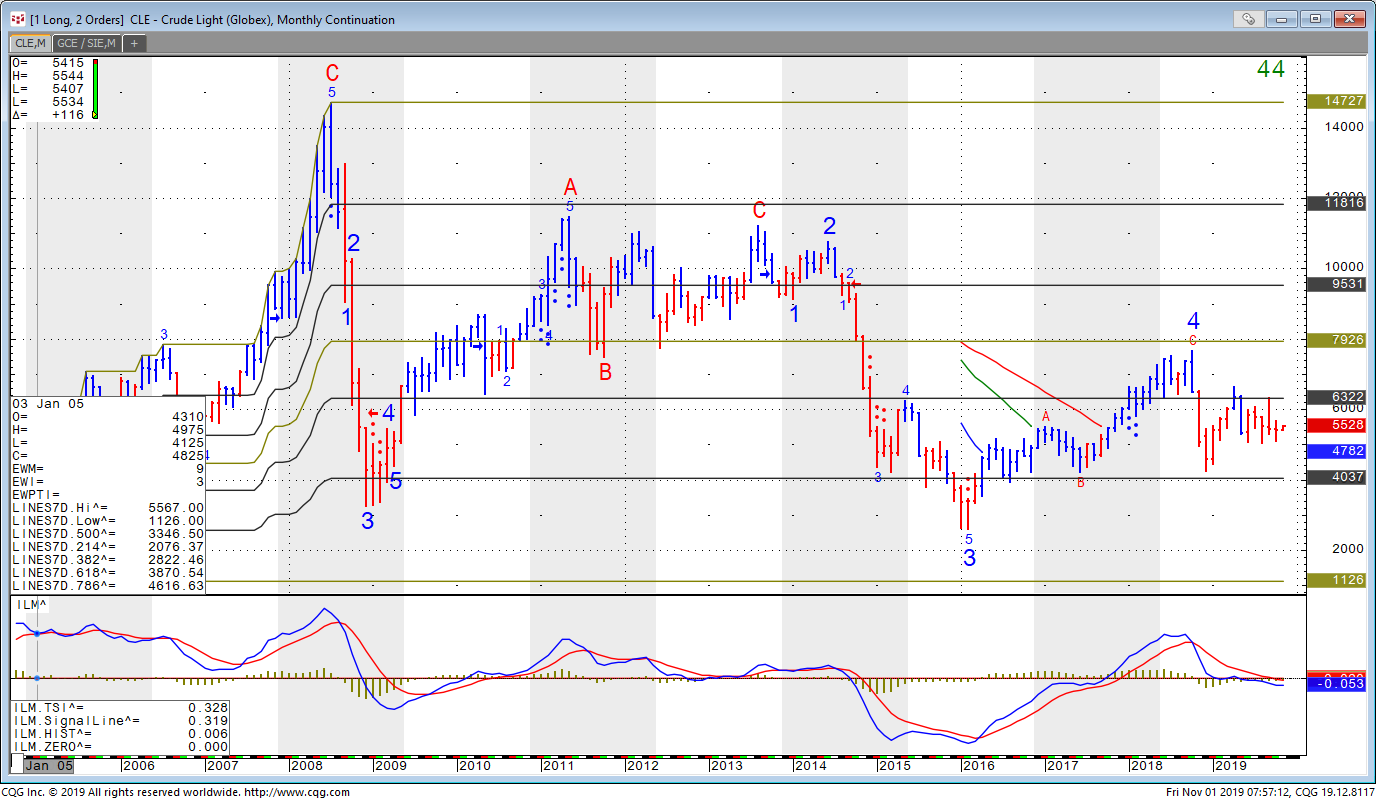Click the green bar-range indicator beside OHLC
The image size is (1376, 800).
[95, 88]
